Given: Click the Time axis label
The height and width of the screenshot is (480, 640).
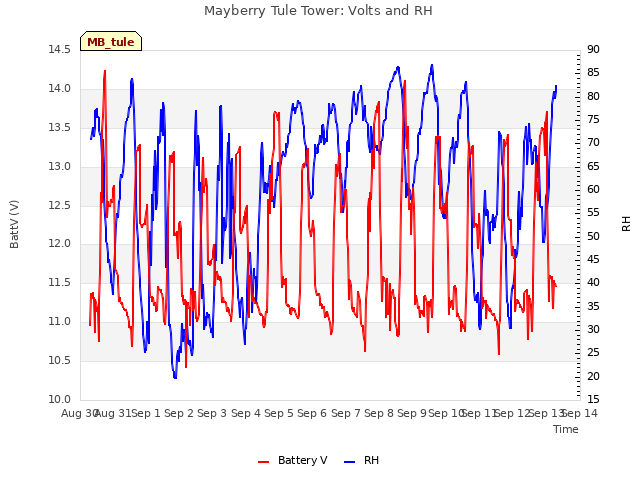Looking at the screenshot, I should pos(566,429).
